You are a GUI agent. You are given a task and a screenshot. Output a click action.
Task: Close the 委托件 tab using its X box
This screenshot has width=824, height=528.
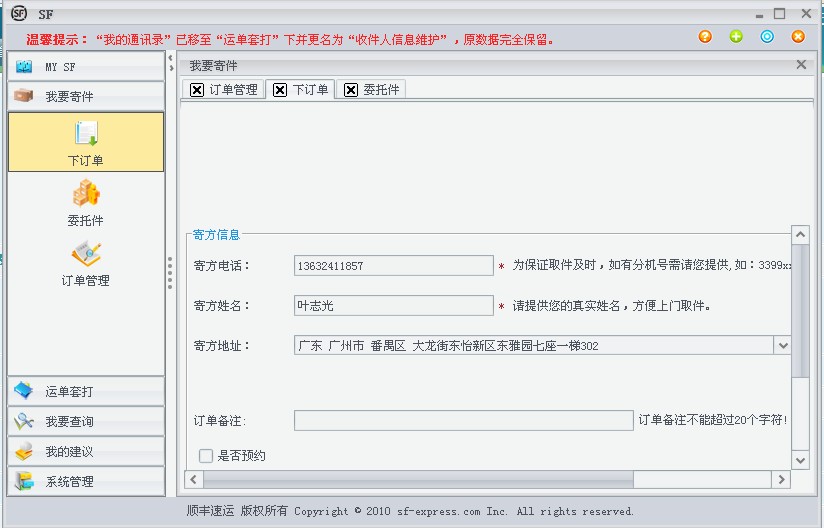pos(351,90)
